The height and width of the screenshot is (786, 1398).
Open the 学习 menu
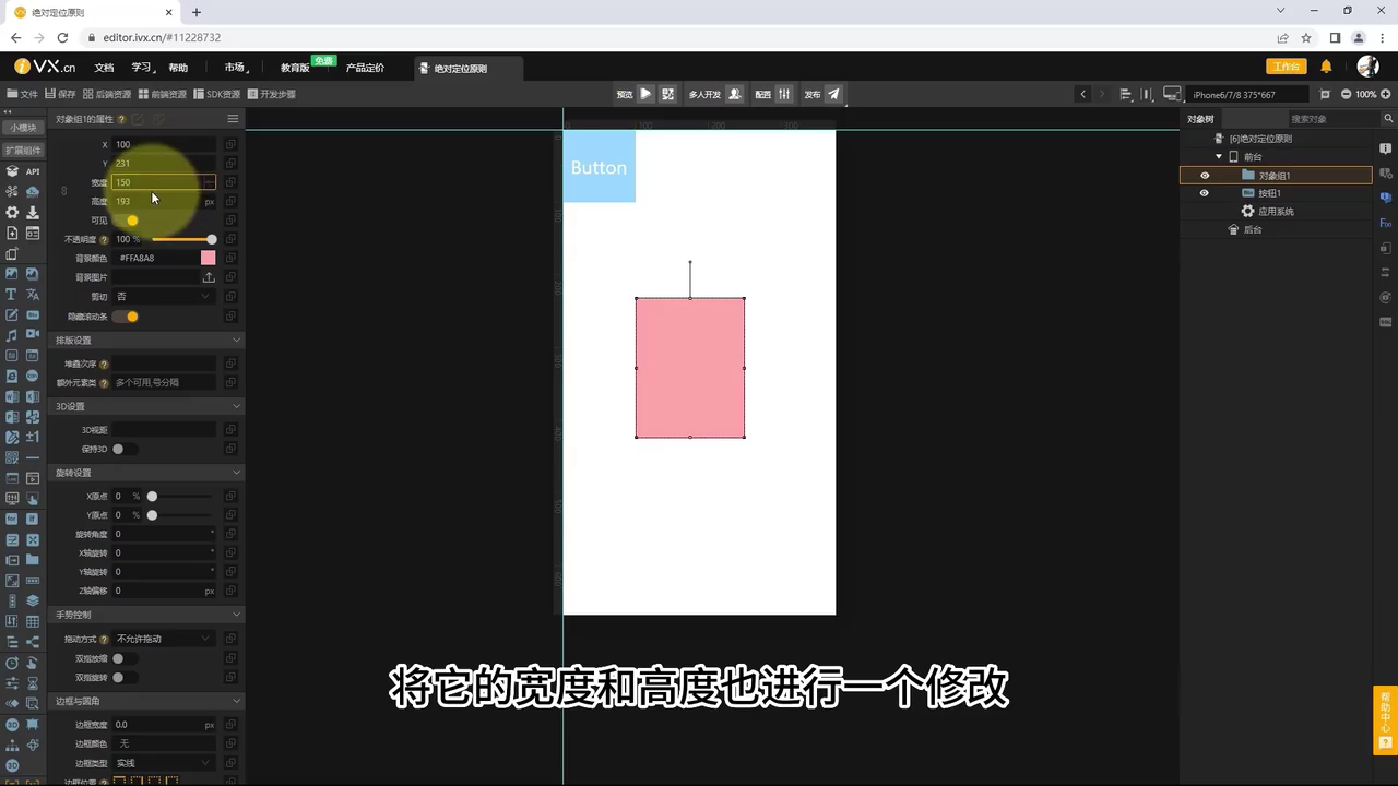point(142,68)
